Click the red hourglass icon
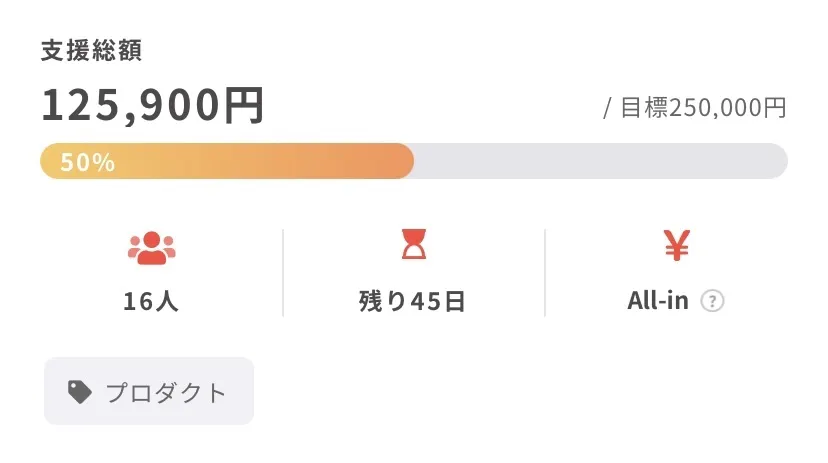 tap(413, 245)
